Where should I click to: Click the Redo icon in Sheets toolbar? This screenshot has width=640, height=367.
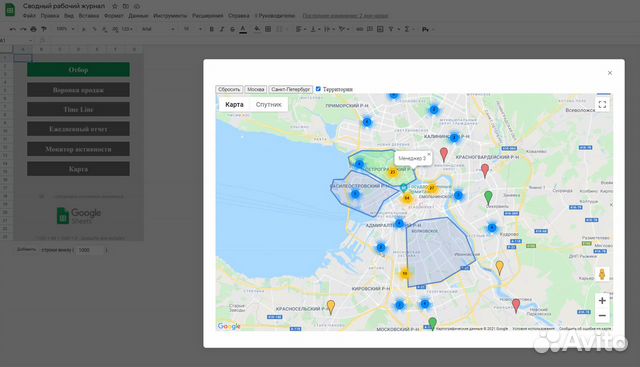[23, 29]
